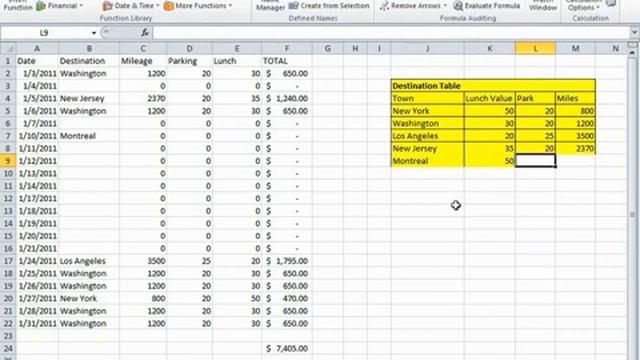Select the Town header cell

pos(427,98)
